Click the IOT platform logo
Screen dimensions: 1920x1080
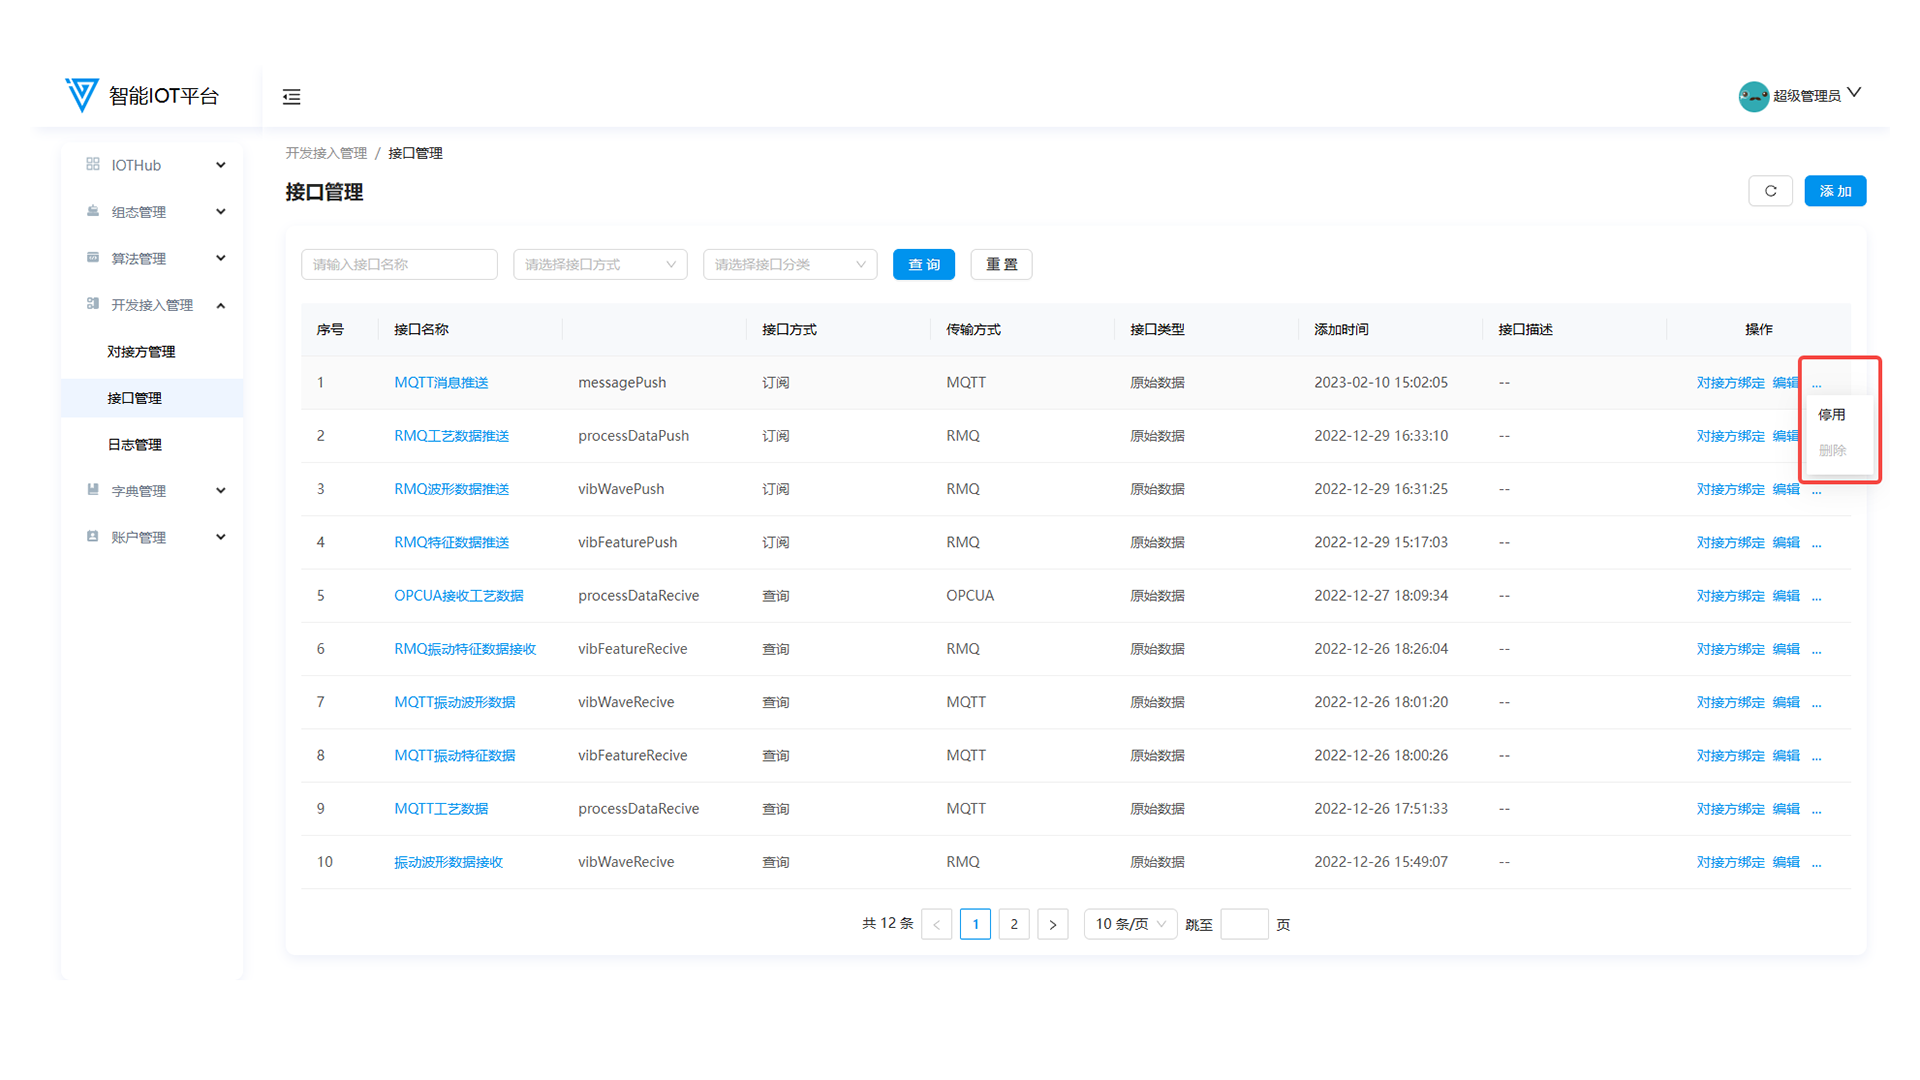(82, 95)
